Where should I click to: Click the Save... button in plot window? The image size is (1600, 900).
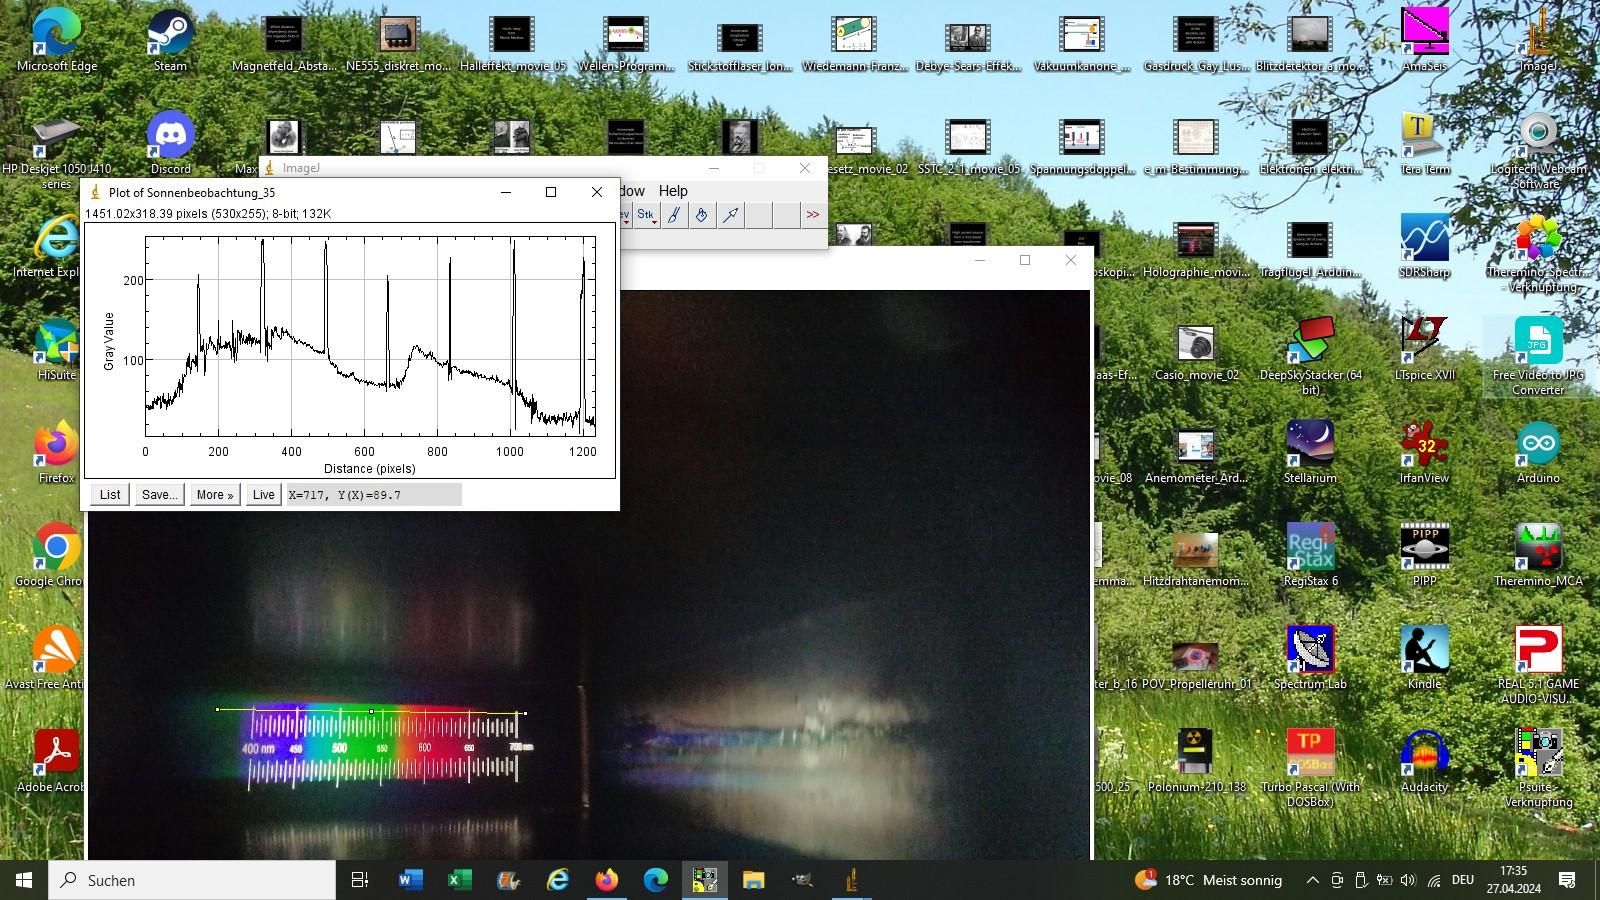[x=160, y=494]
